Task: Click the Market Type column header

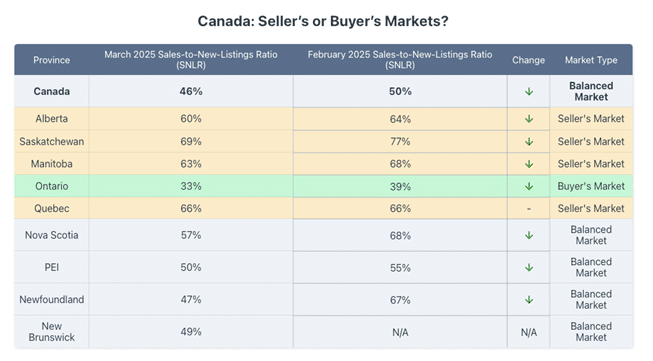Action: (x=591, y=60)
